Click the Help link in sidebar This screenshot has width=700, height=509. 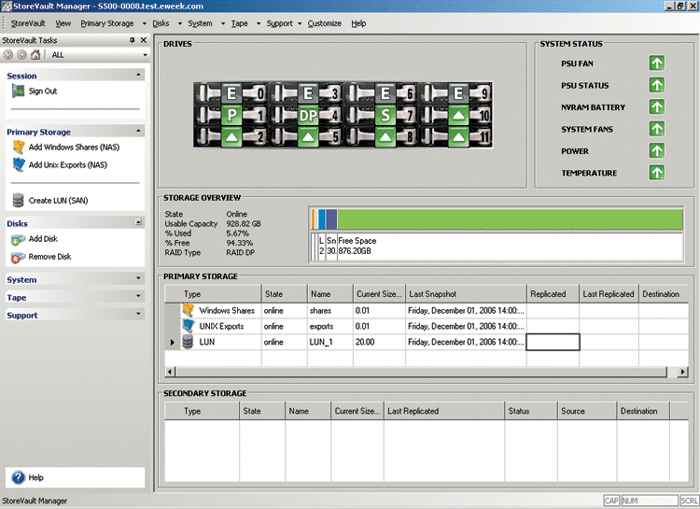point(36,477)
